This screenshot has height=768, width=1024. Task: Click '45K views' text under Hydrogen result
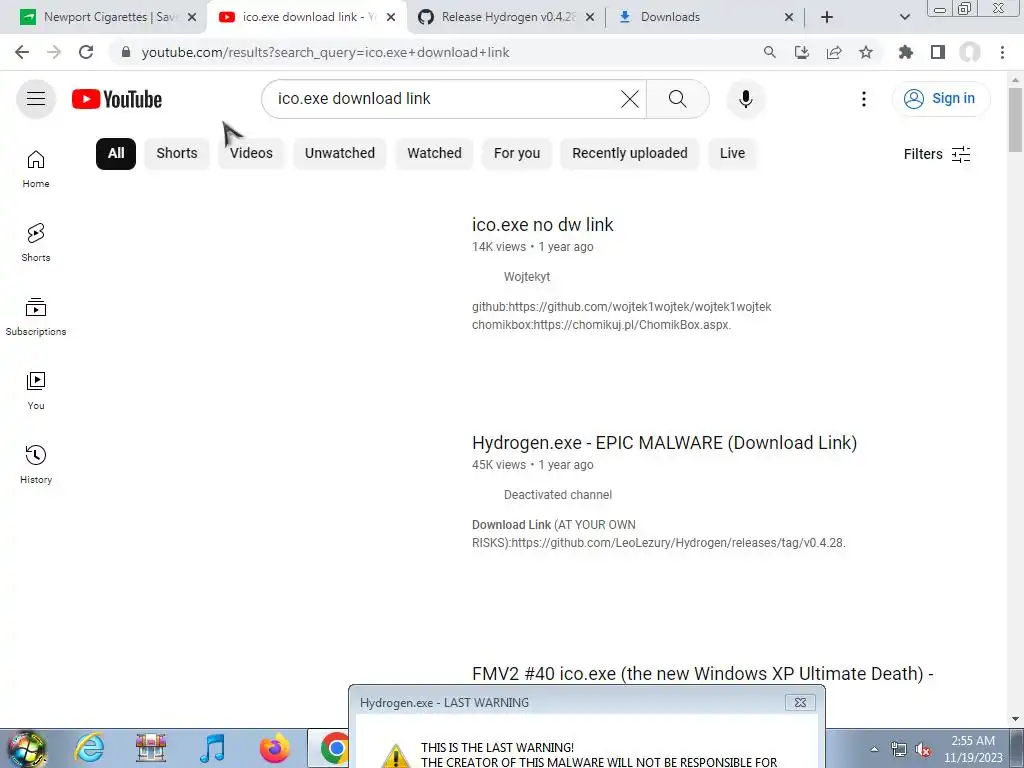(498, 465)
